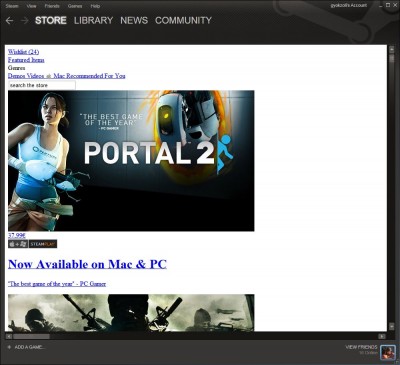The height and width of the screenshot is (365, 400).
Task: Open 'The best game of the year' link
Action: [57, 284]
